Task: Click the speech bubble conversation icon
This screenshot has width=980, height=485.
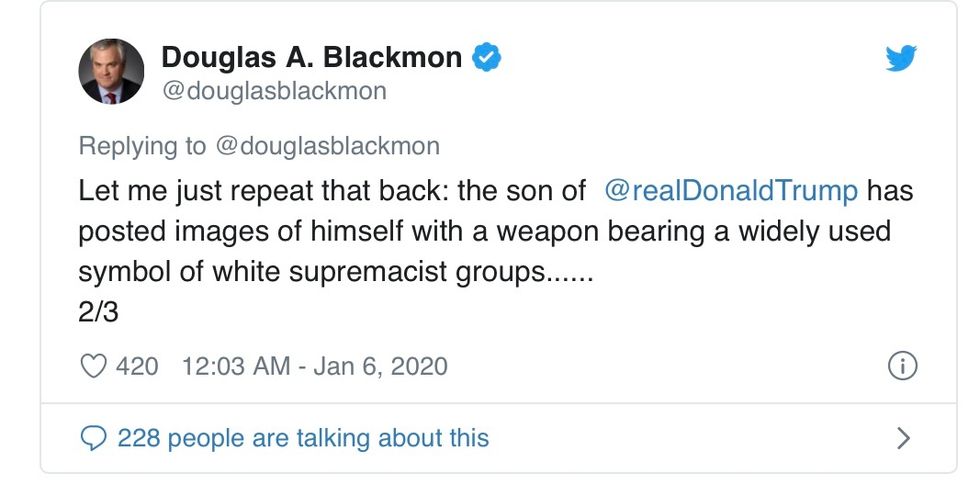Action: click(93, 438)
